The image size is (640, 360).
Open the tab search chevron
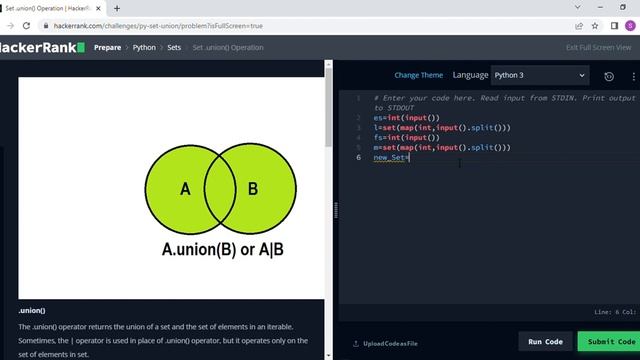click(578, 7)
